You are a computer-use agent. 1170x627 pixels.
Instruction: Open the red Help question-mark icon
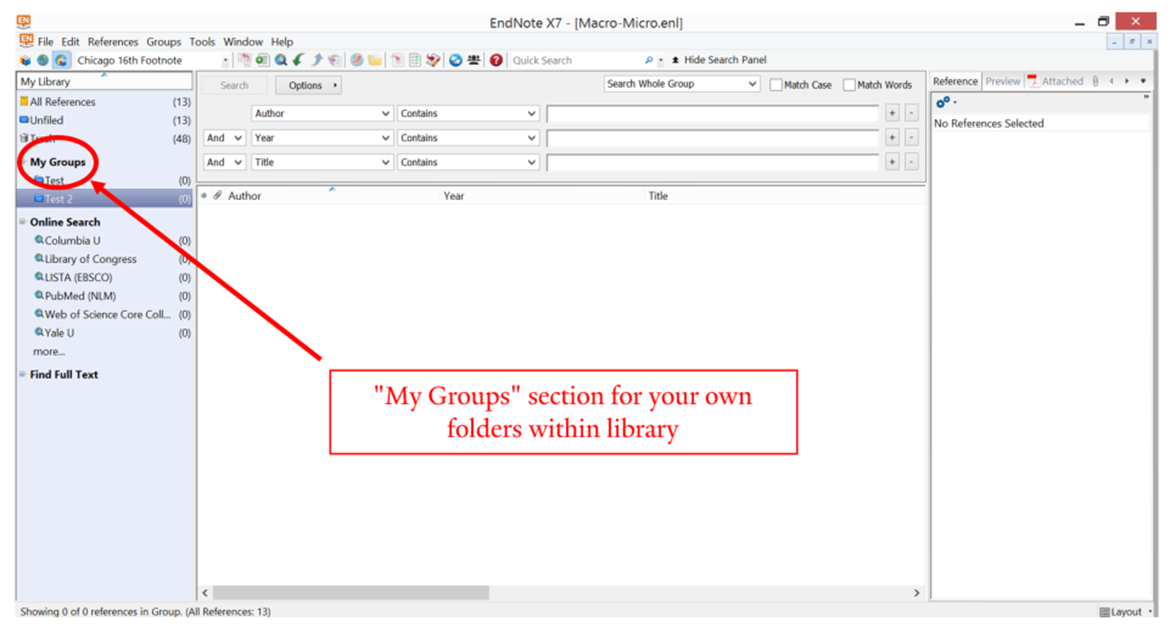496,60
